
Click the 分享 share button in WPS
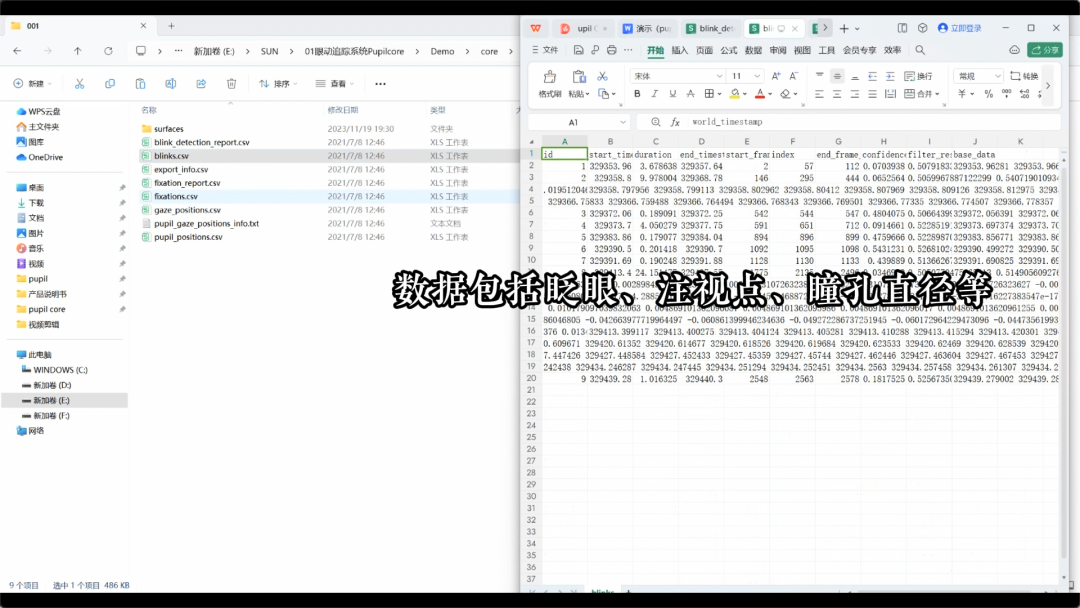[1045, 50]
